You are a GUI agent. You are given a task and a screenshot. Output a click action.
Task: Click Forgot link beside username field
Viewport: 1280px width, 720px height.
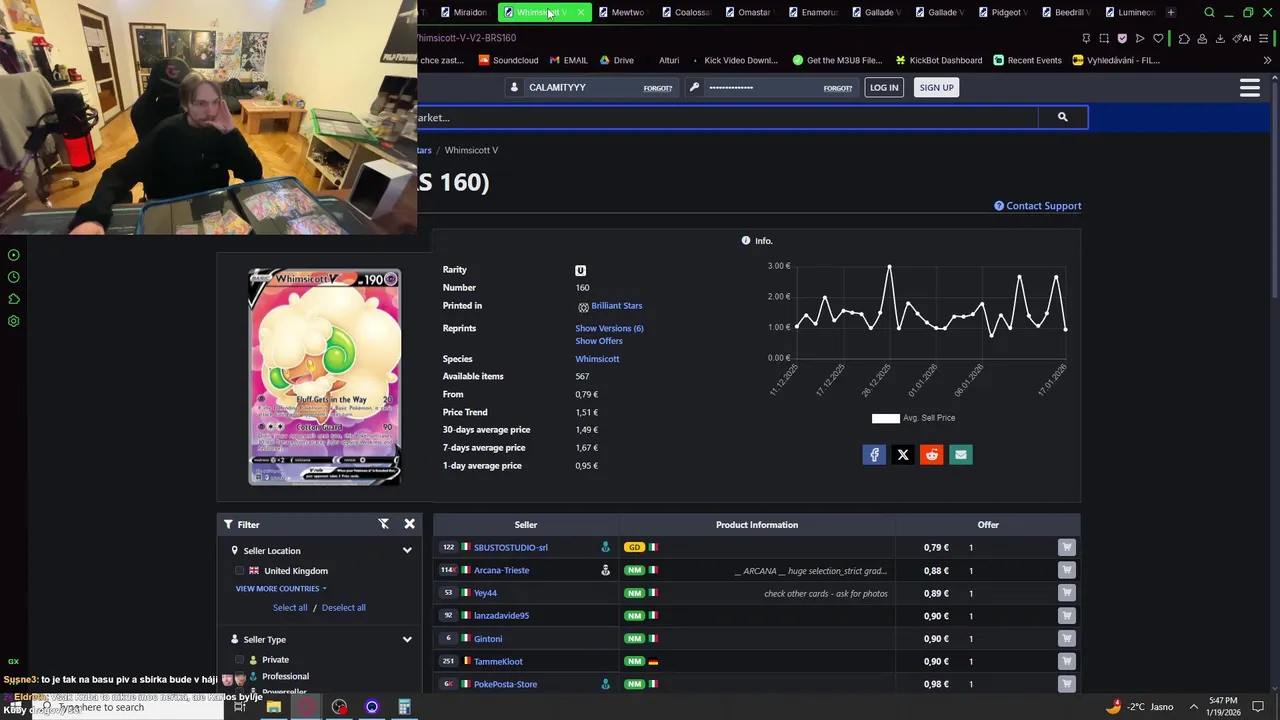pos(658,88)
